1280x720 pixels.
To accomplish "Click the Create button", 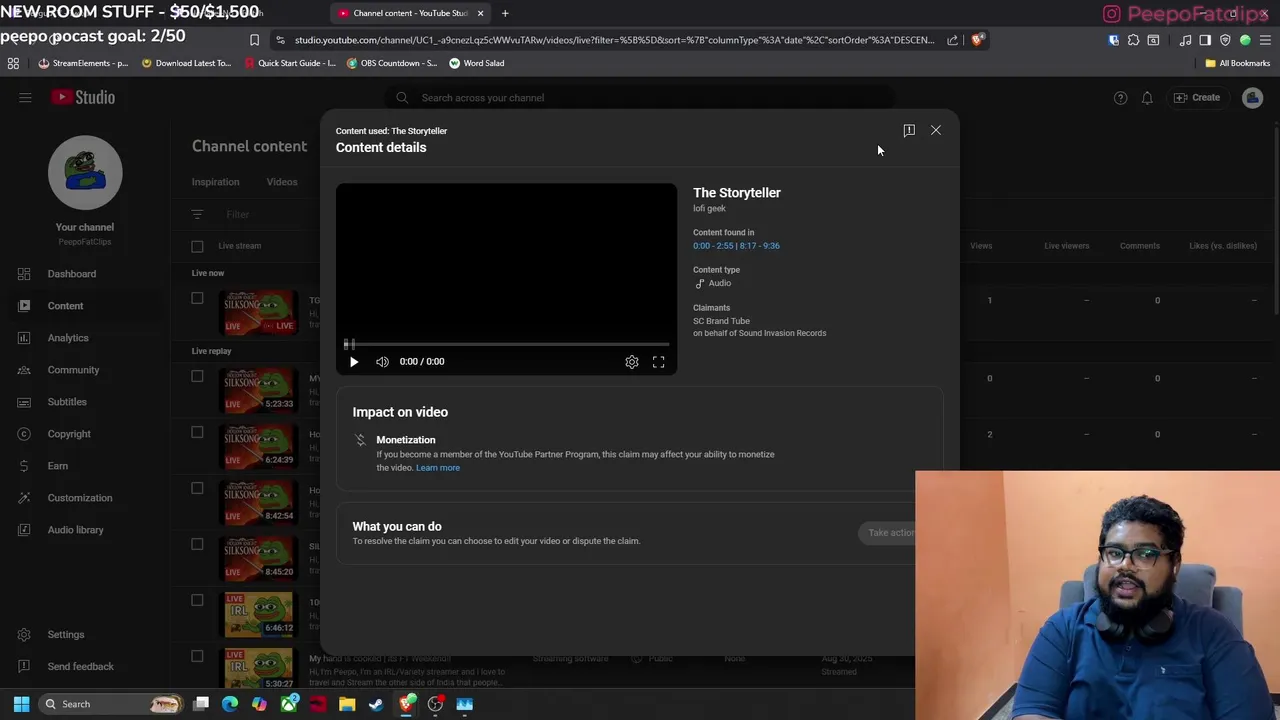I will (x=1197, y=98).
